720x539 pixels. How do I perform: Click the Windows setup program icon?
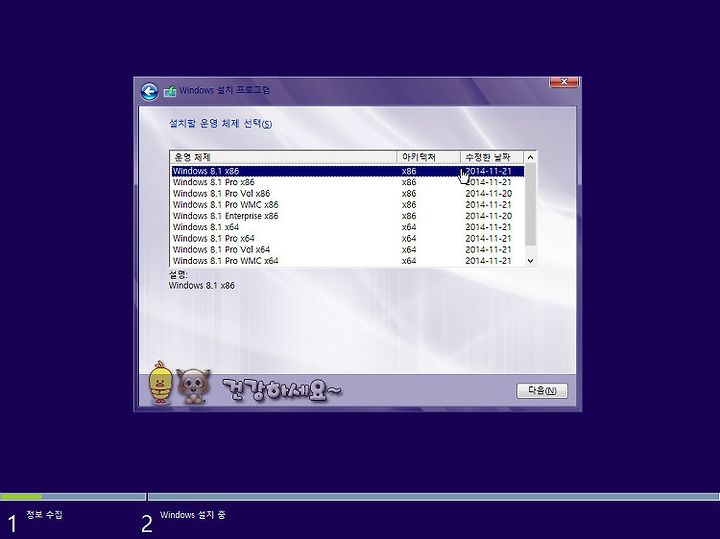click(x=170, y=91)
